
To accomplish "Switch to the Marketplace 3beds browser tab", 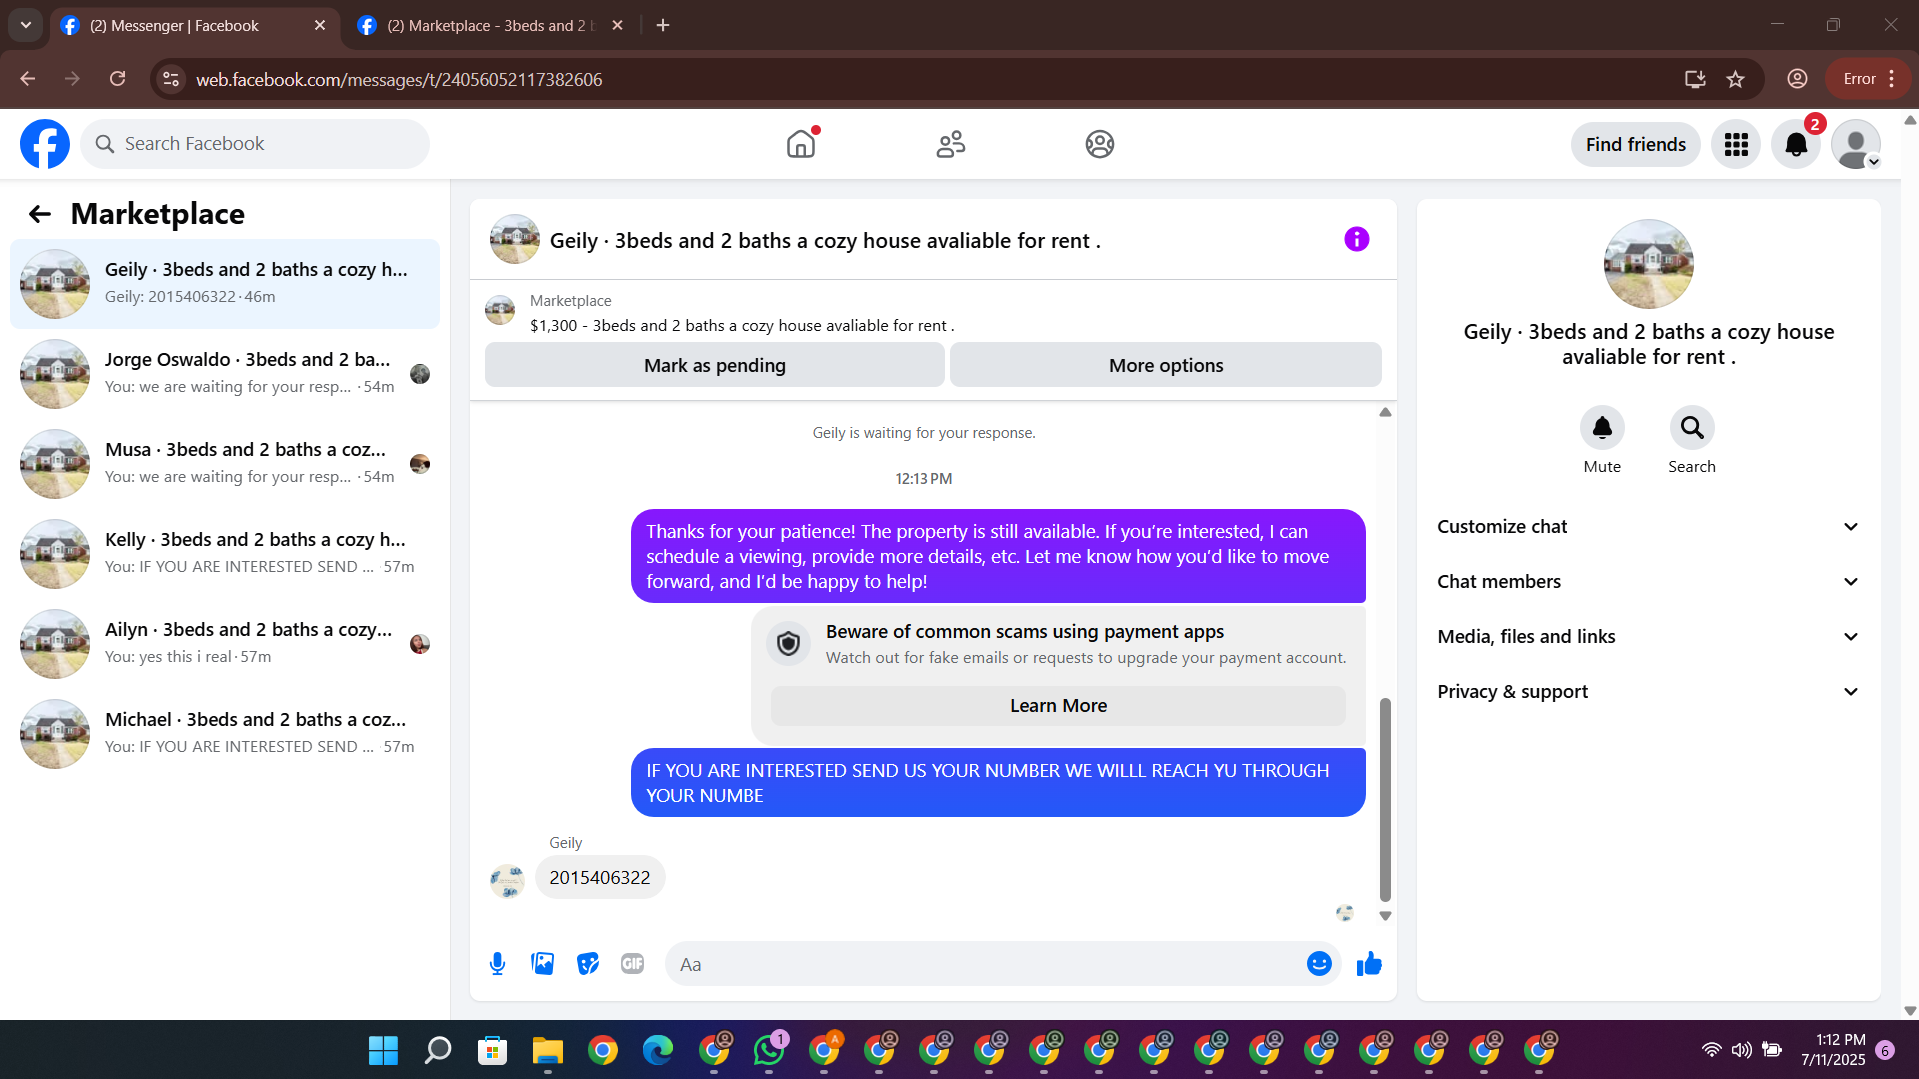I will (x=490, y=25).
